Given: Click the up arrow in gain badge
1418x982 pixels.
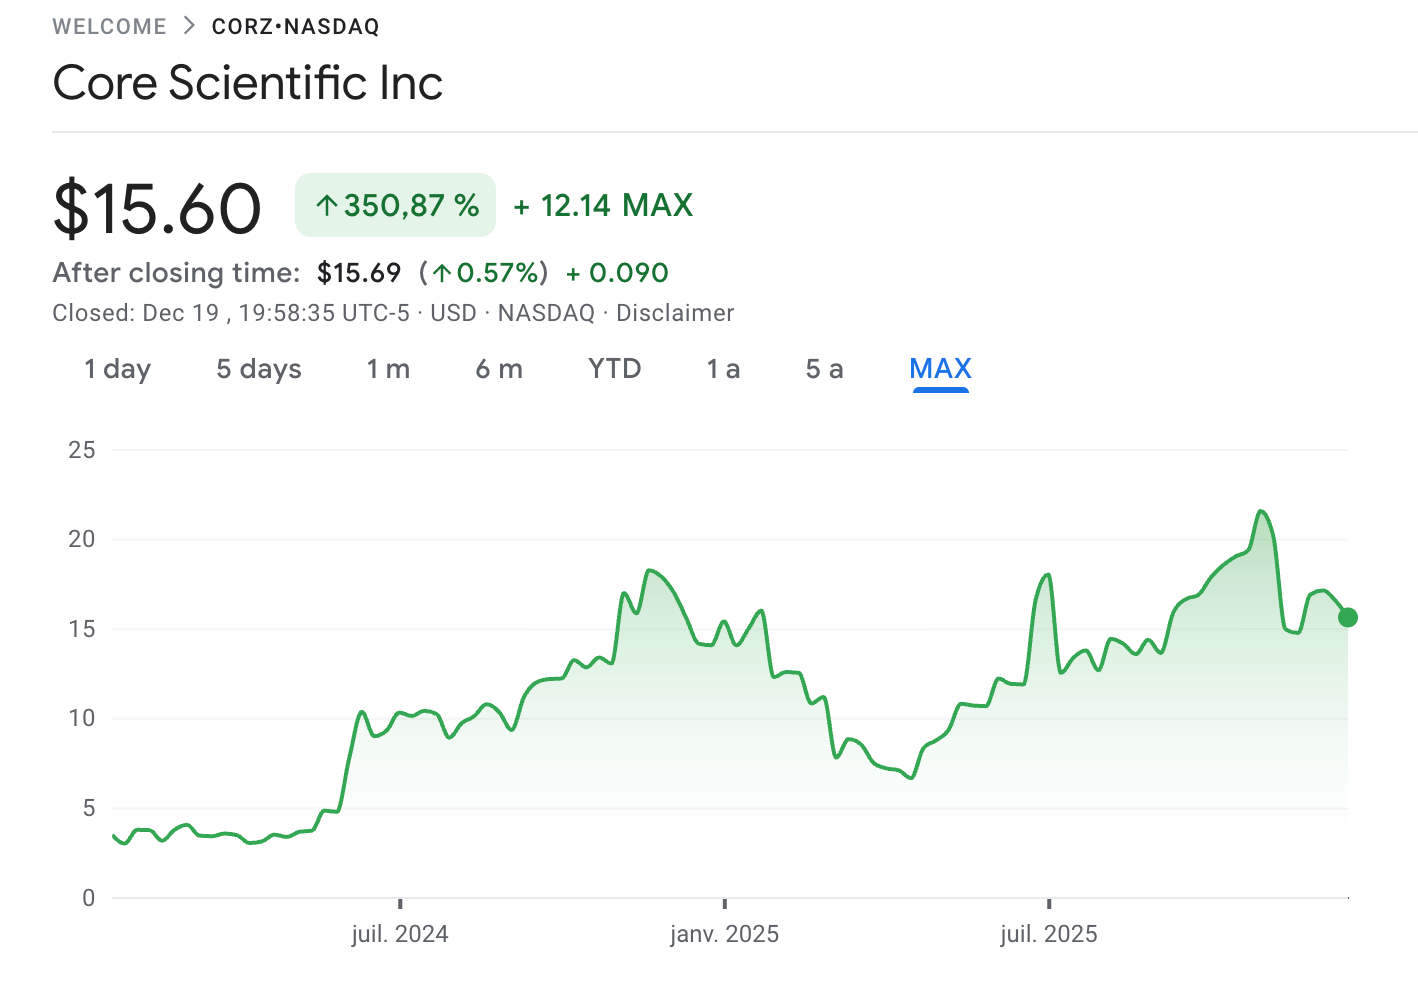Looking at the screenshot, I should pos(327,206).
